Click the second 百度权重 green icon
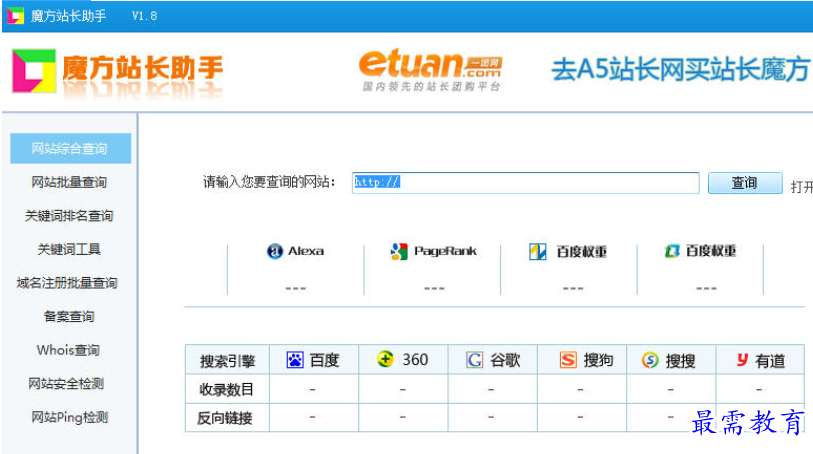This screenshot has height=454, width=813. click(672, 251)
